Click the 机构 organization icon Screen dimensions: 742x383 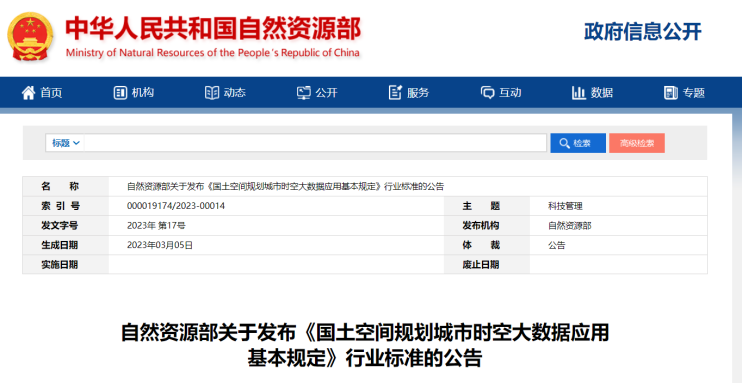tap(121, 93)
